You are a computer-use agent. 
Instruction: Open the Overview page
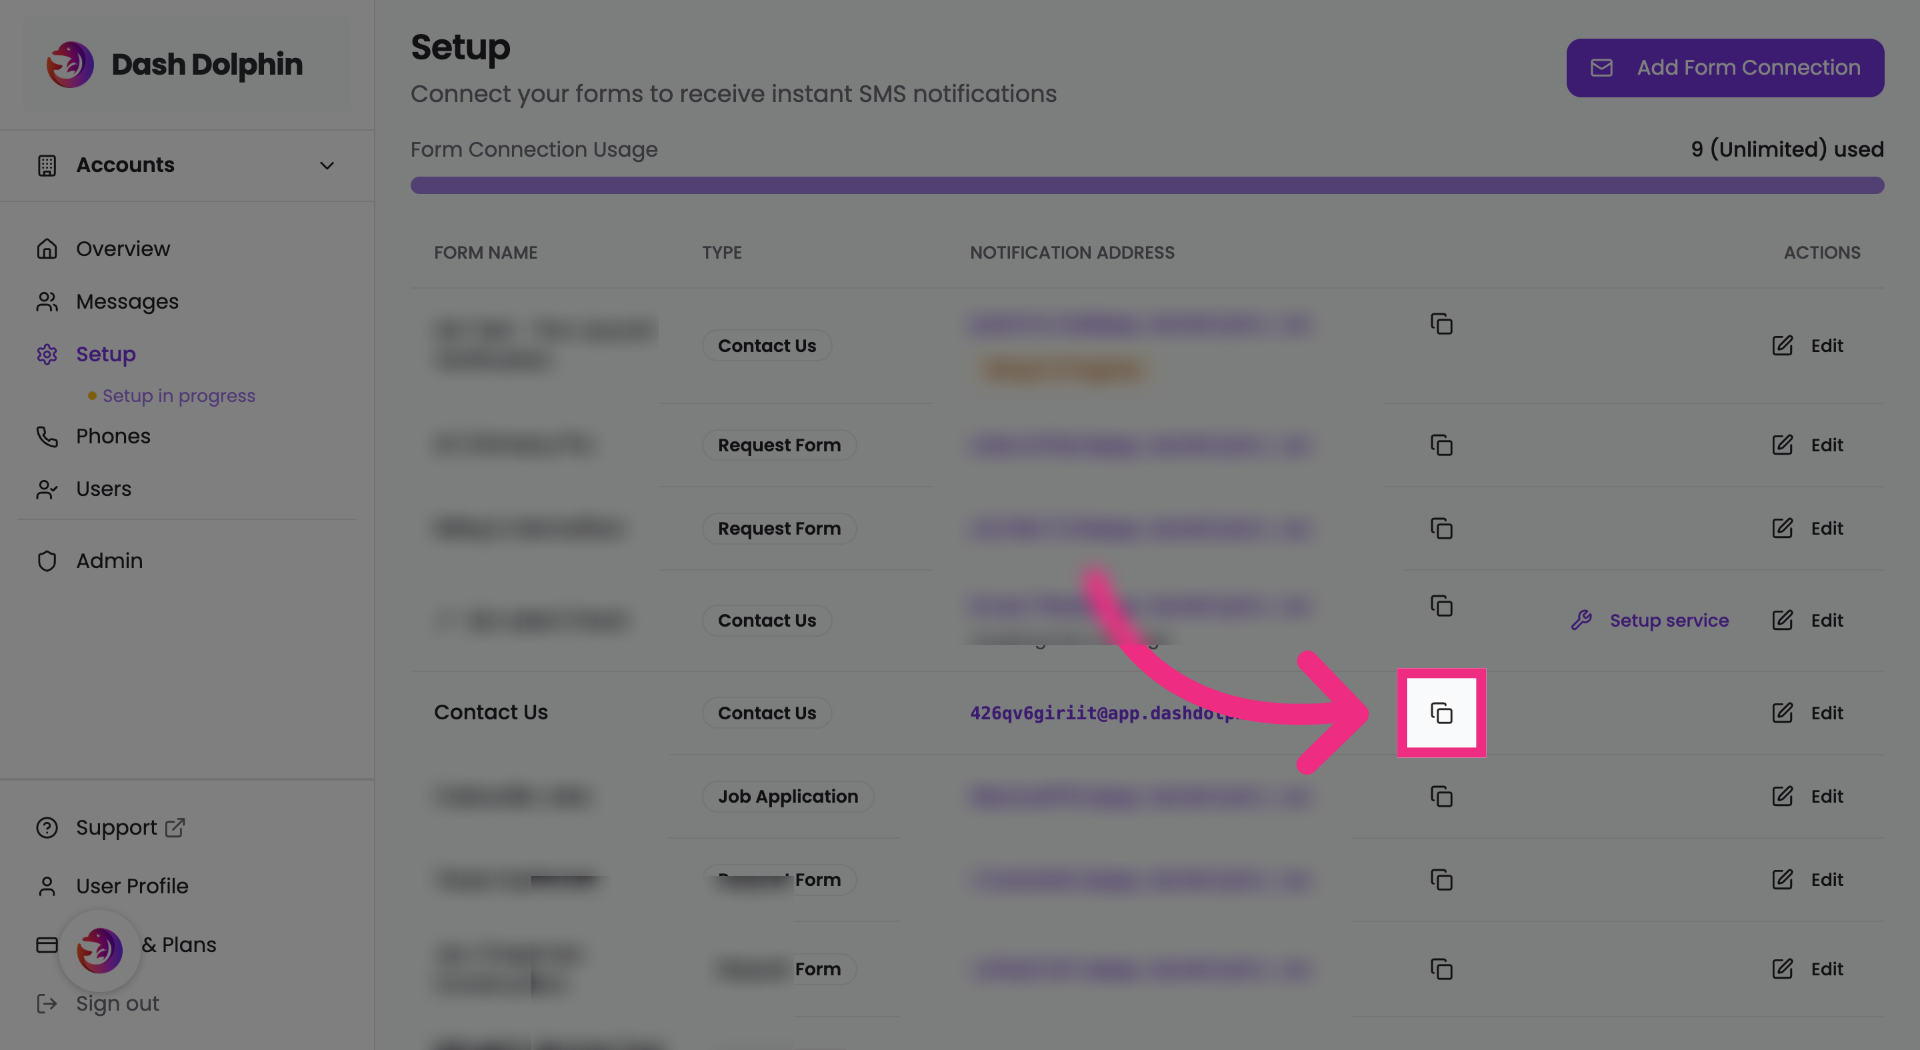(x=123, y=249)
